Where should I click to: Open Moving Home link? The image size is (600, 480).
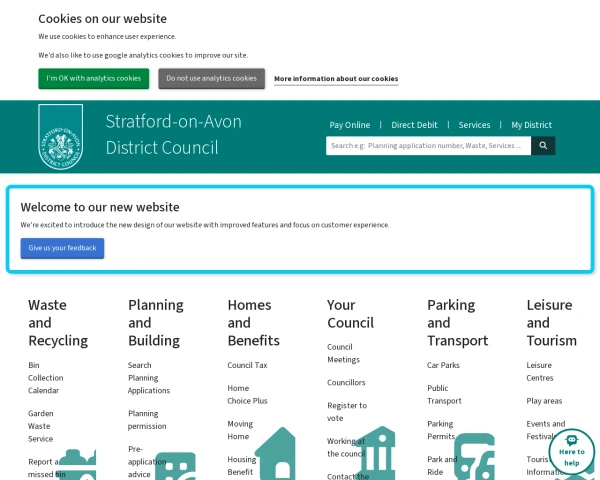[240, 430]
